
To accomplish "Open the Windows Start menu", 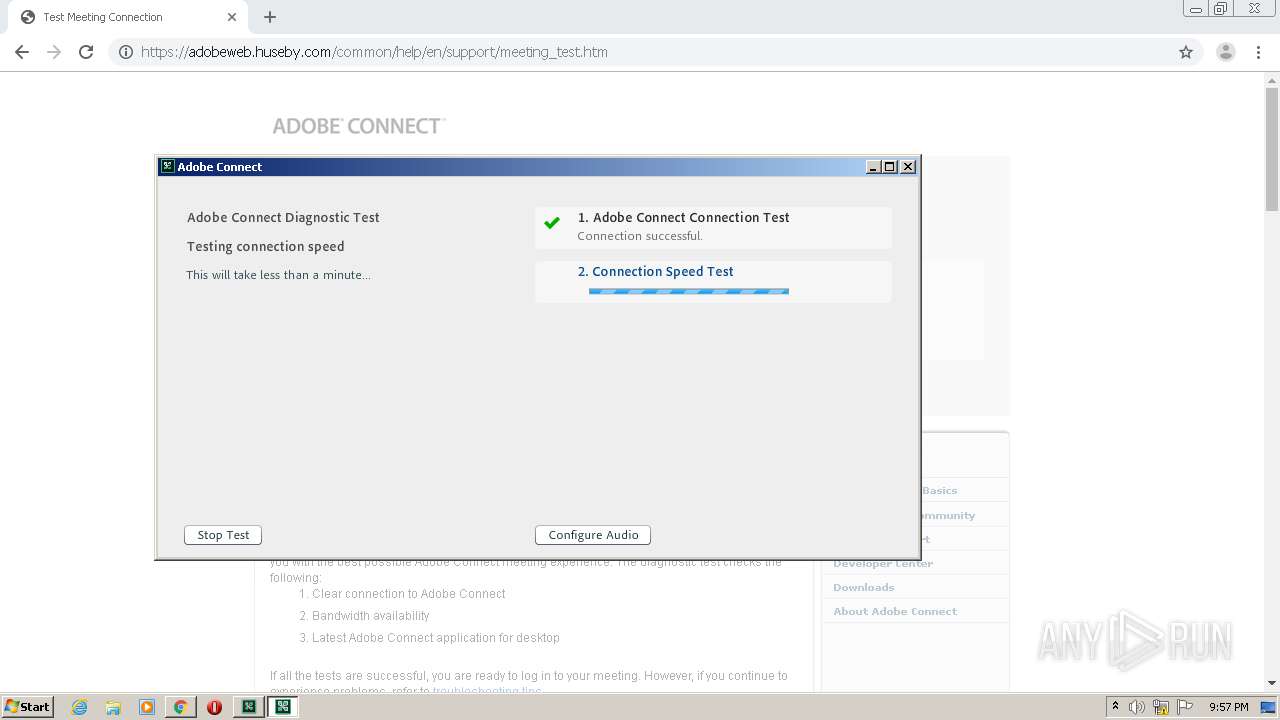I will [x=27, y=706].
